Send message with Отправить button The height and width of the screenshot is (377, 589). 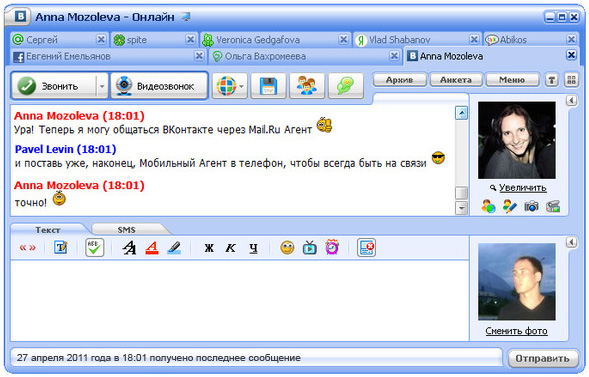(542, 358)
